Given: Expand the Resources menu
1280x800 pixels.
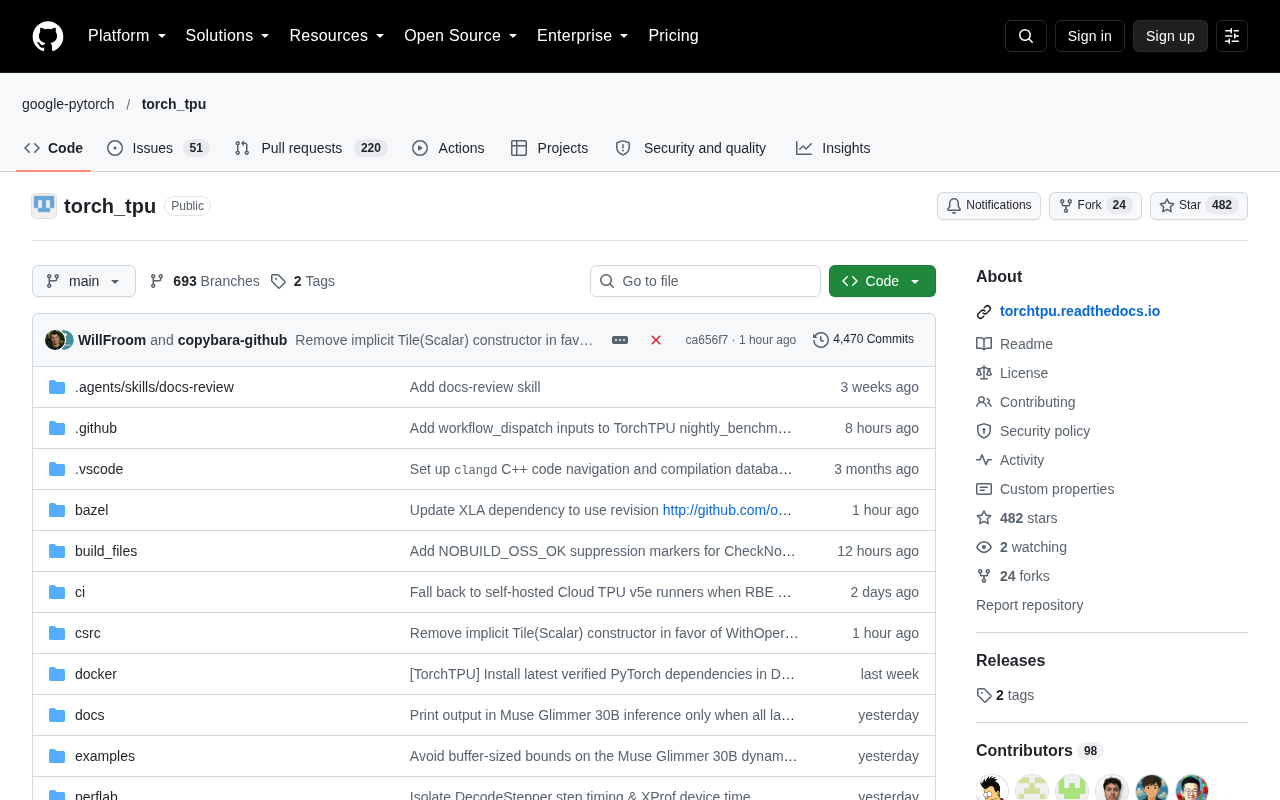Looking at the screenshot, I should [337, 36].
